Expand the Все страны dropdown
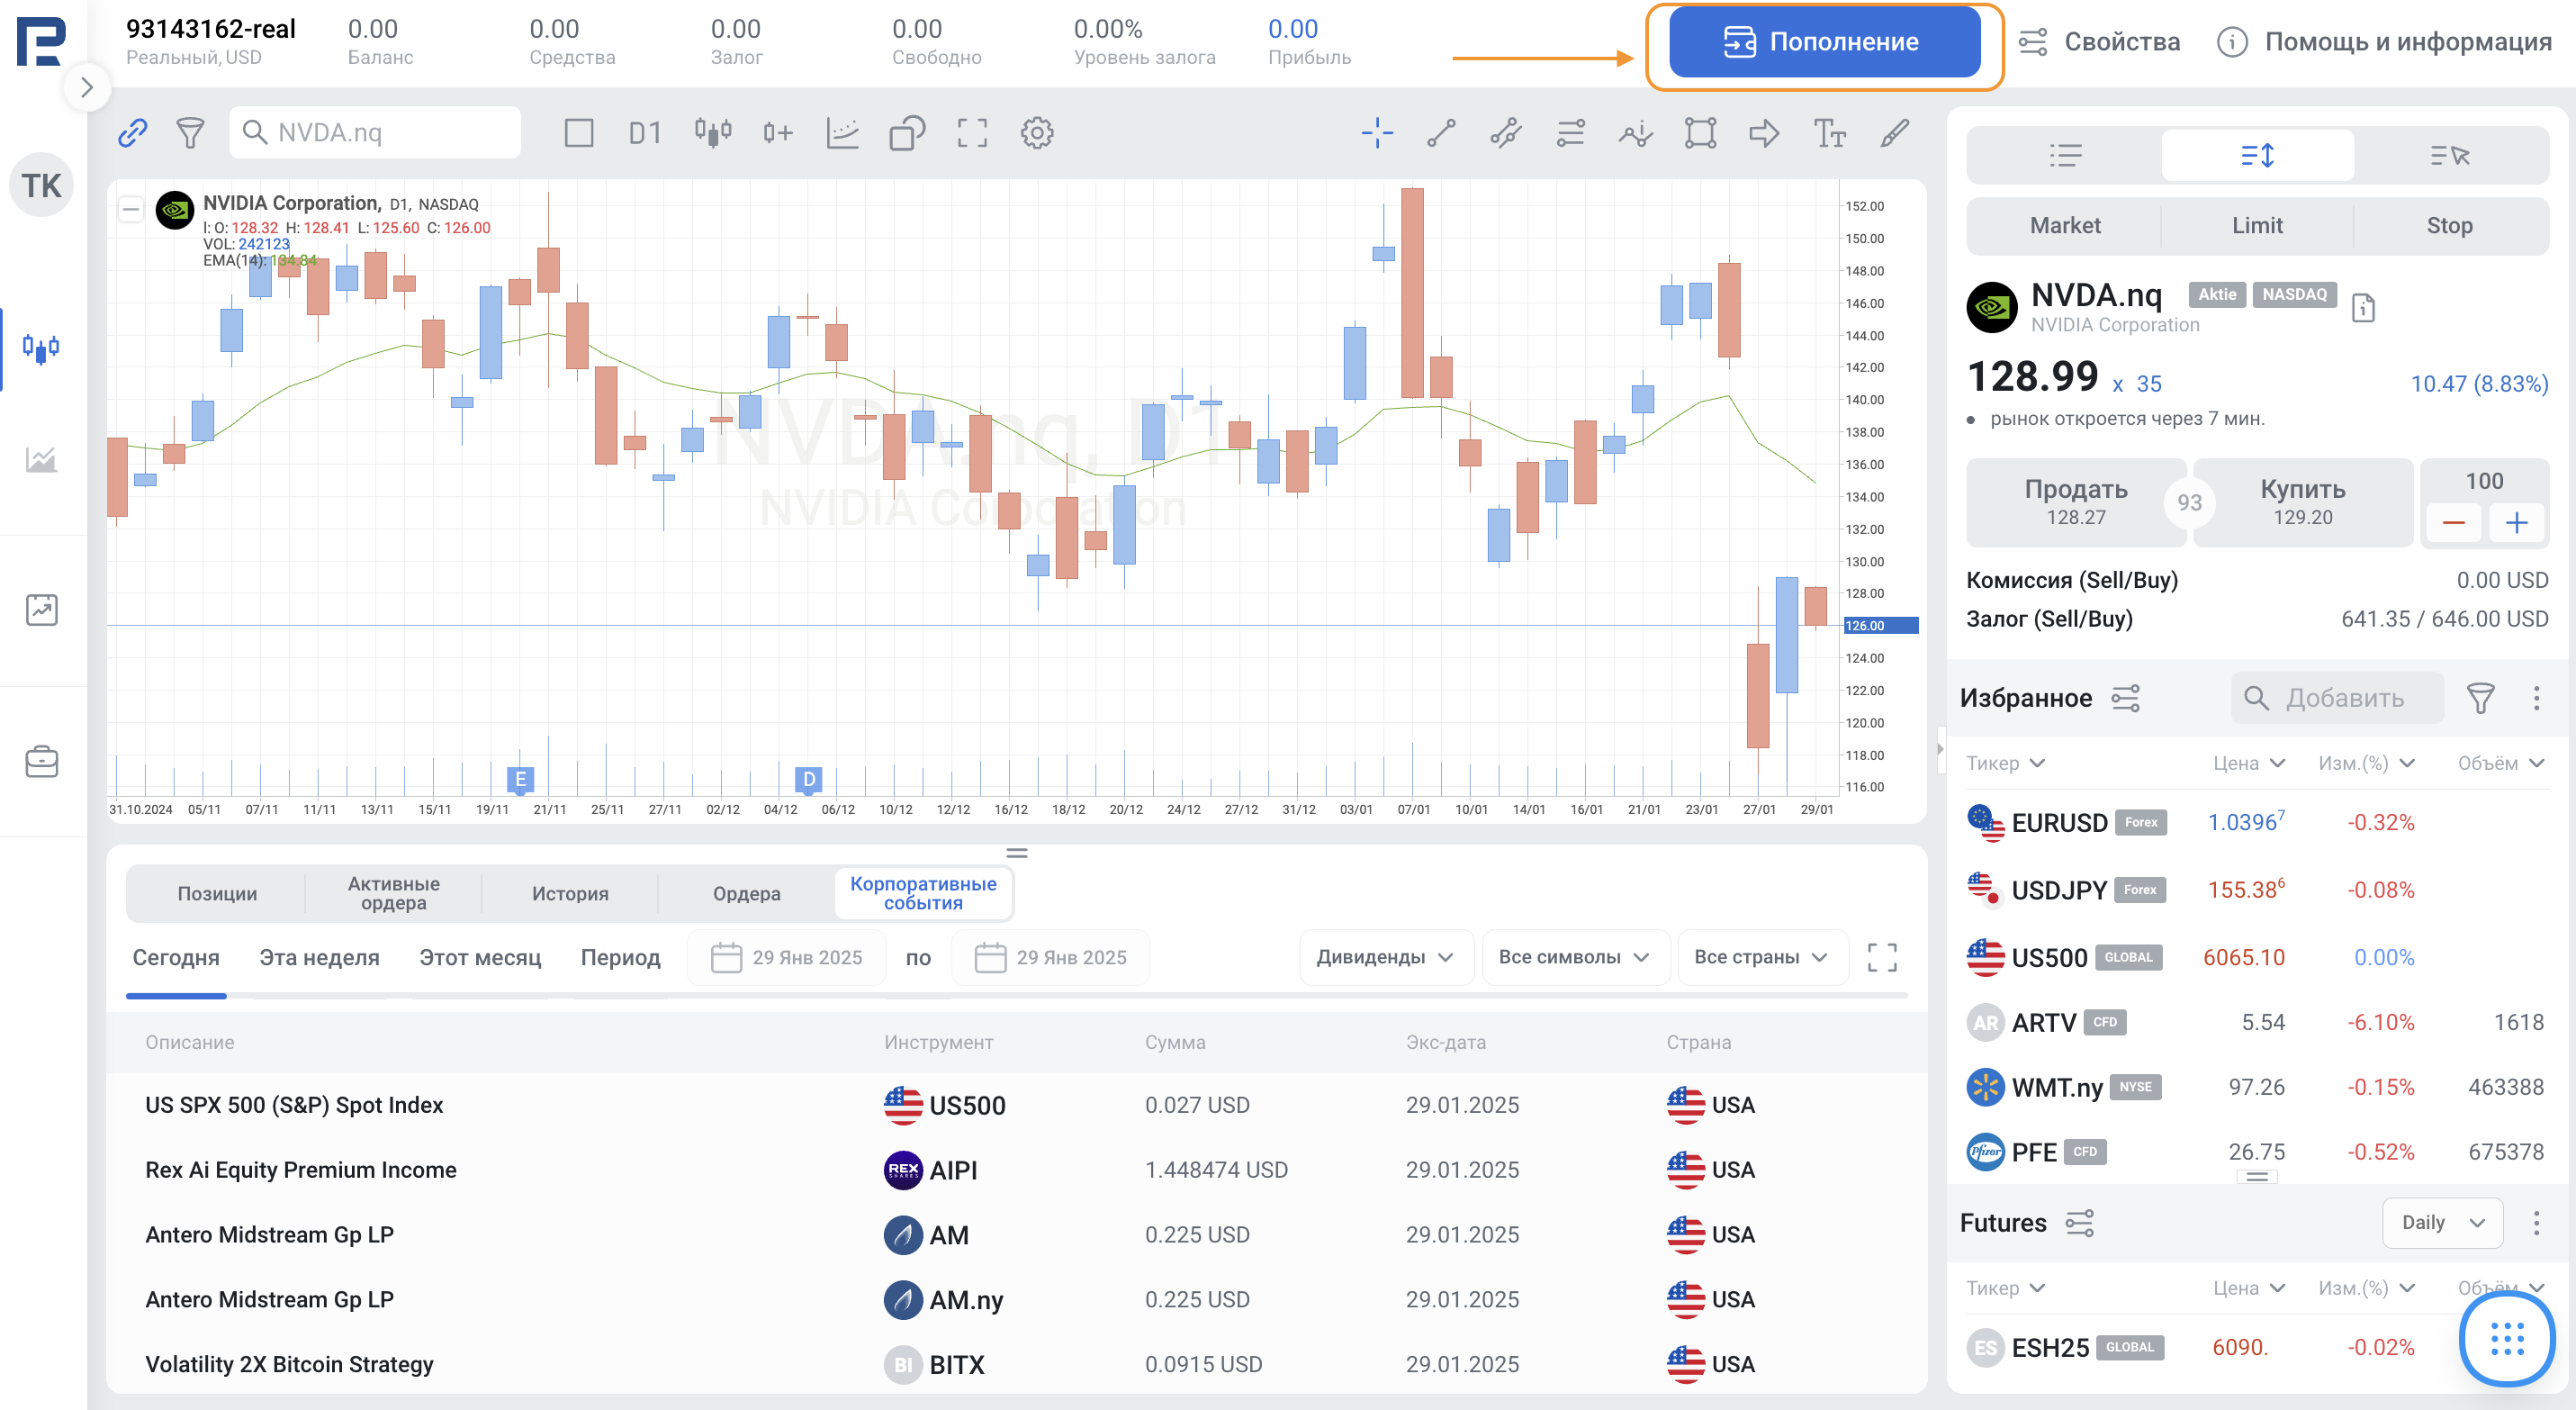This screenshot has height=1410, width=2576. coord(1761,957)
